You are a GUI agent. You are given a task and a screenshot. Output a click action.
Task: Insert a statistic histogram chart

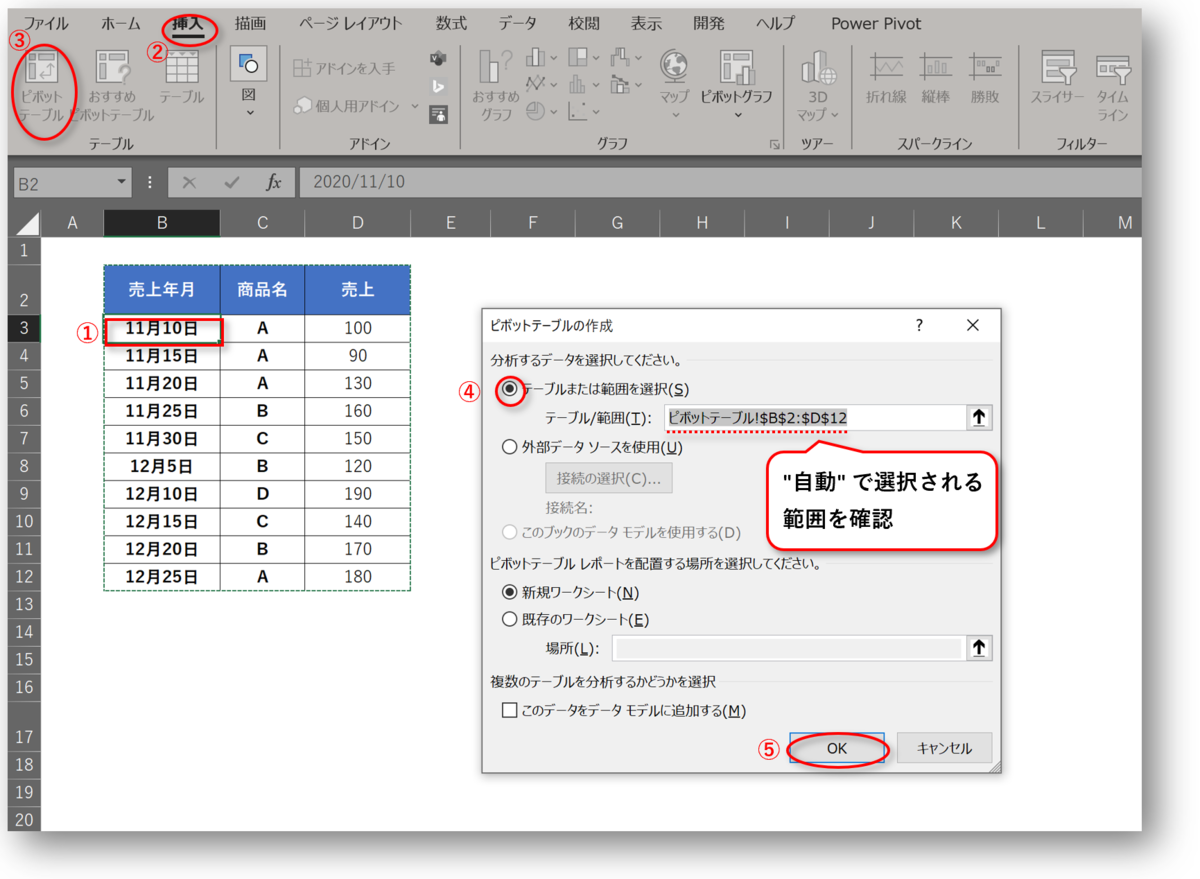coord(578,84)
